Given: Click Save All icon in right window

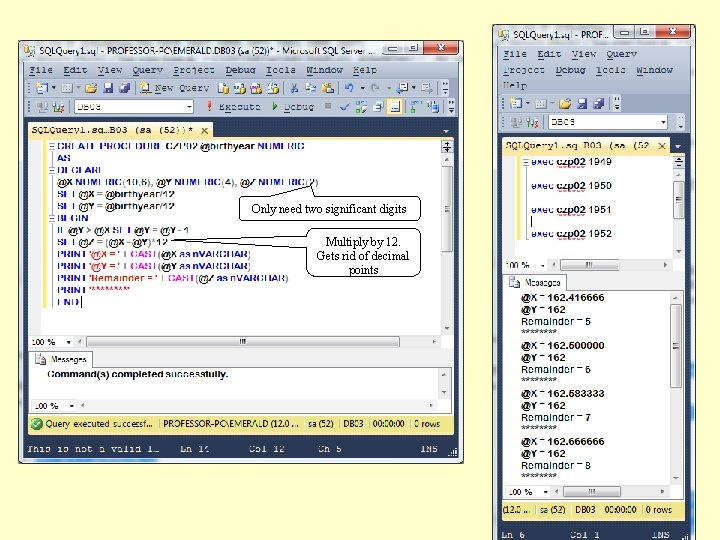Looking at the screenshot, I should pyautogui.click(x=598, y=103).
